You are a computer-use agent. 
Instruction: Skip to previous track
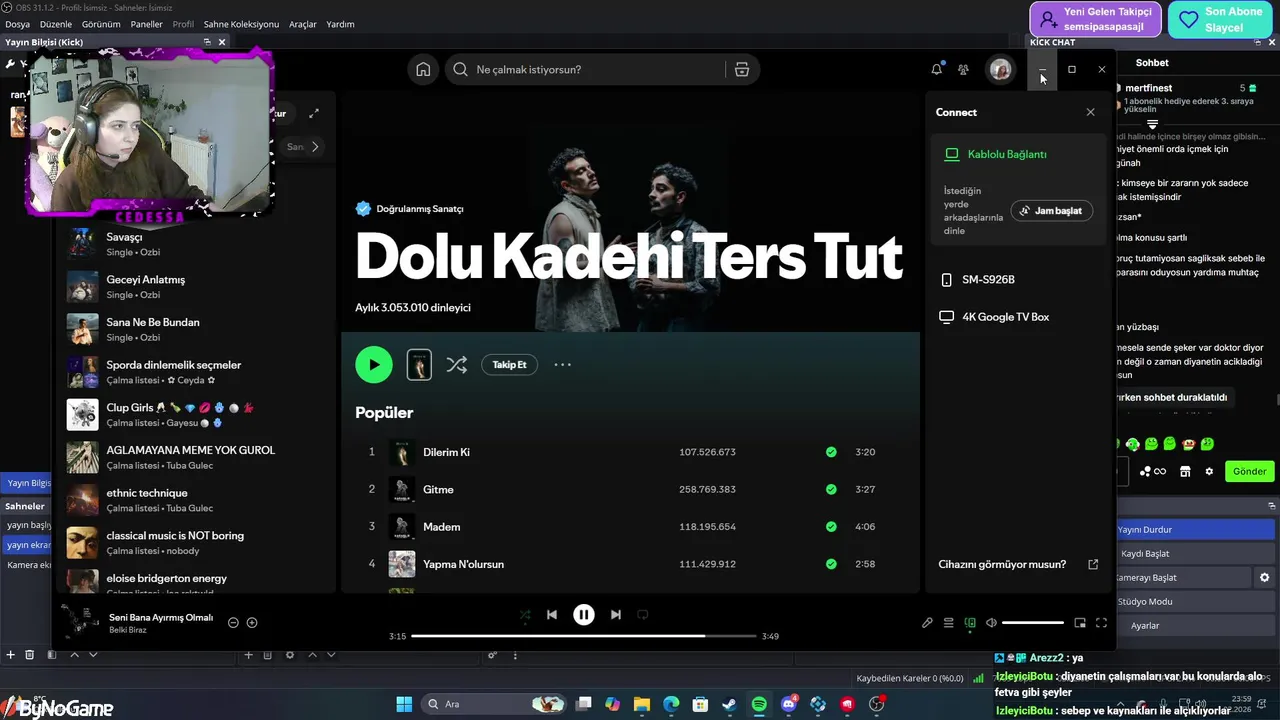click(x=552, y=615)
